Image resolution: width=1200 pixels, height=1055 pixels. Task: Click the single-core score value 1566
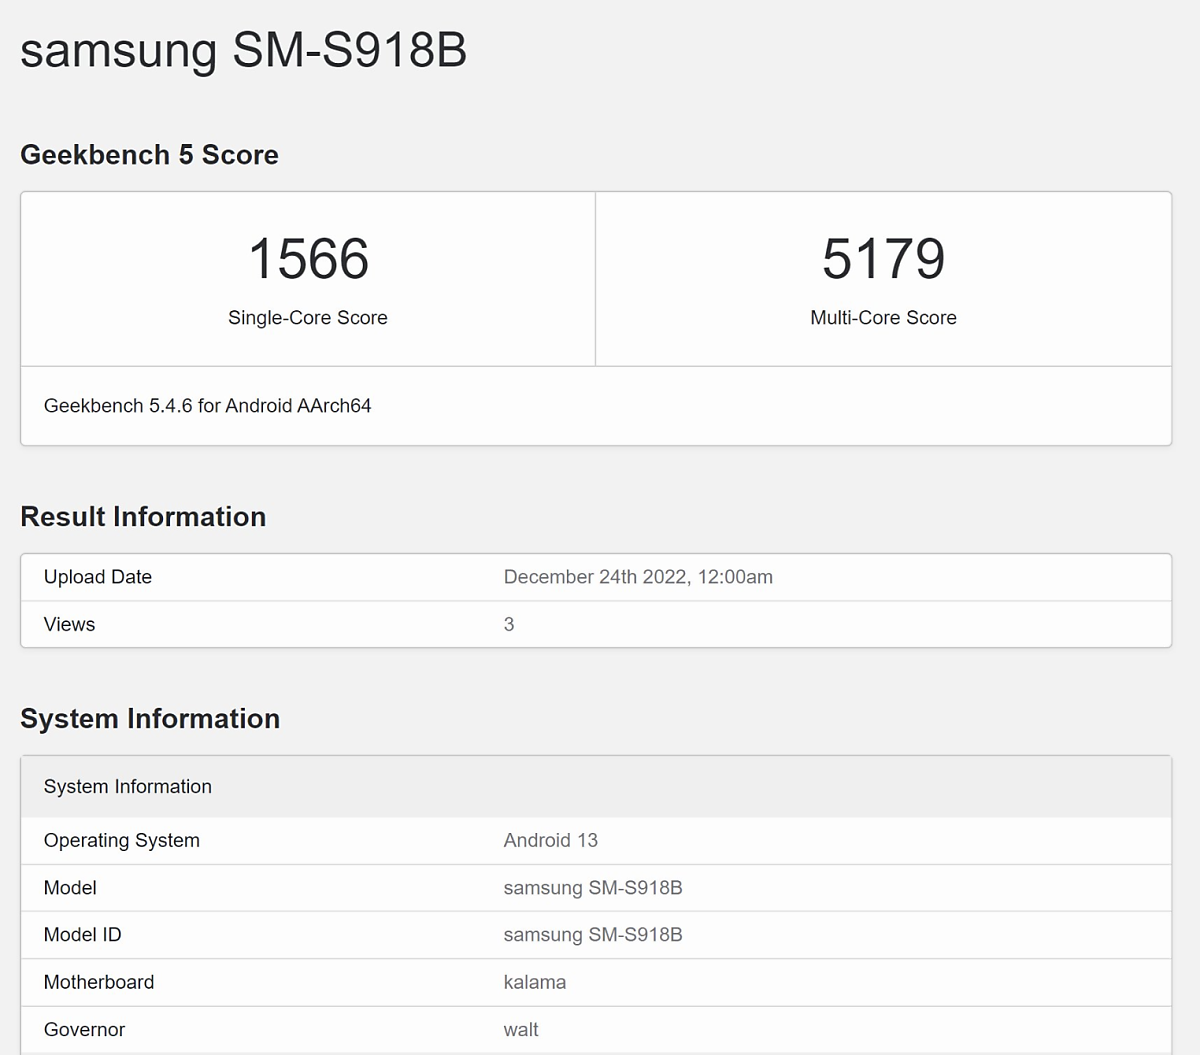click(308, 259)
